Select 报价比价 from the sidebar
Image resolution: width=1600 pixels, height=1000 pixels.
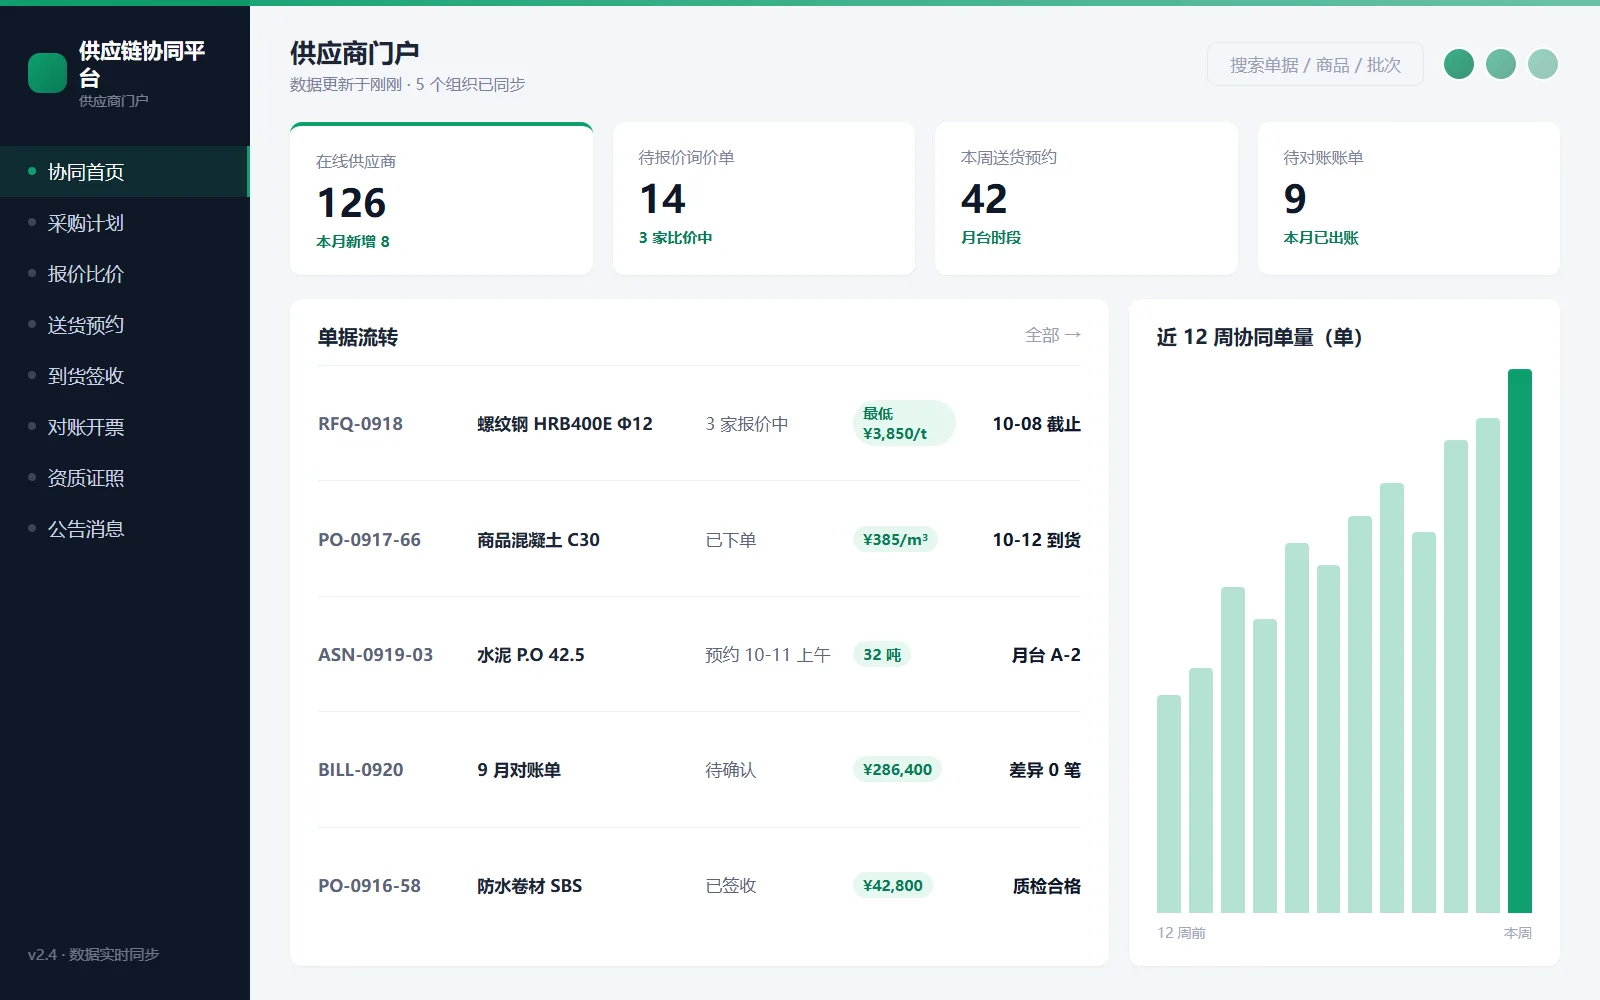[x=125, y=274]
